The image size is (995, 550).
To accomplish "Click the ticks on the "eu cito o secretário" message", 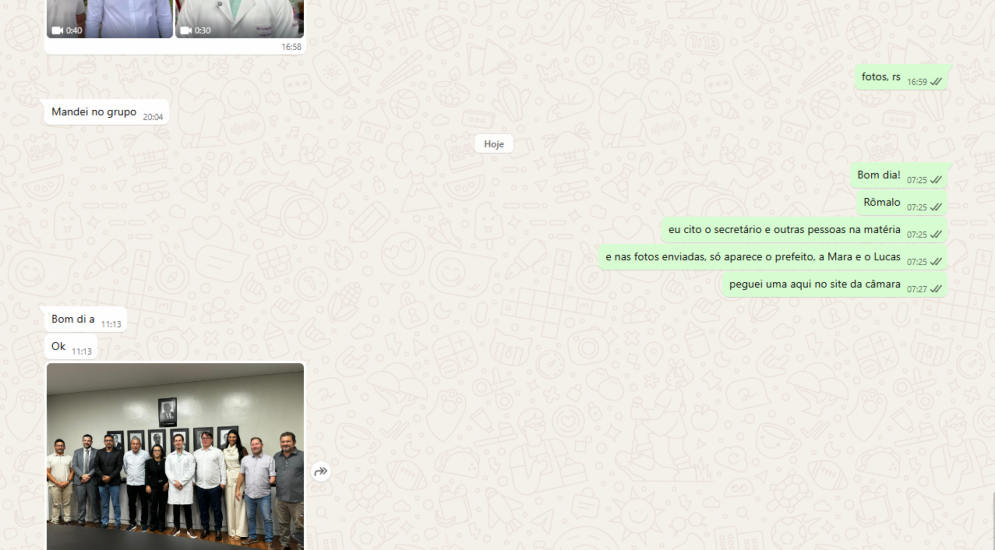I will pyautogui.click(x=937, y=235).
